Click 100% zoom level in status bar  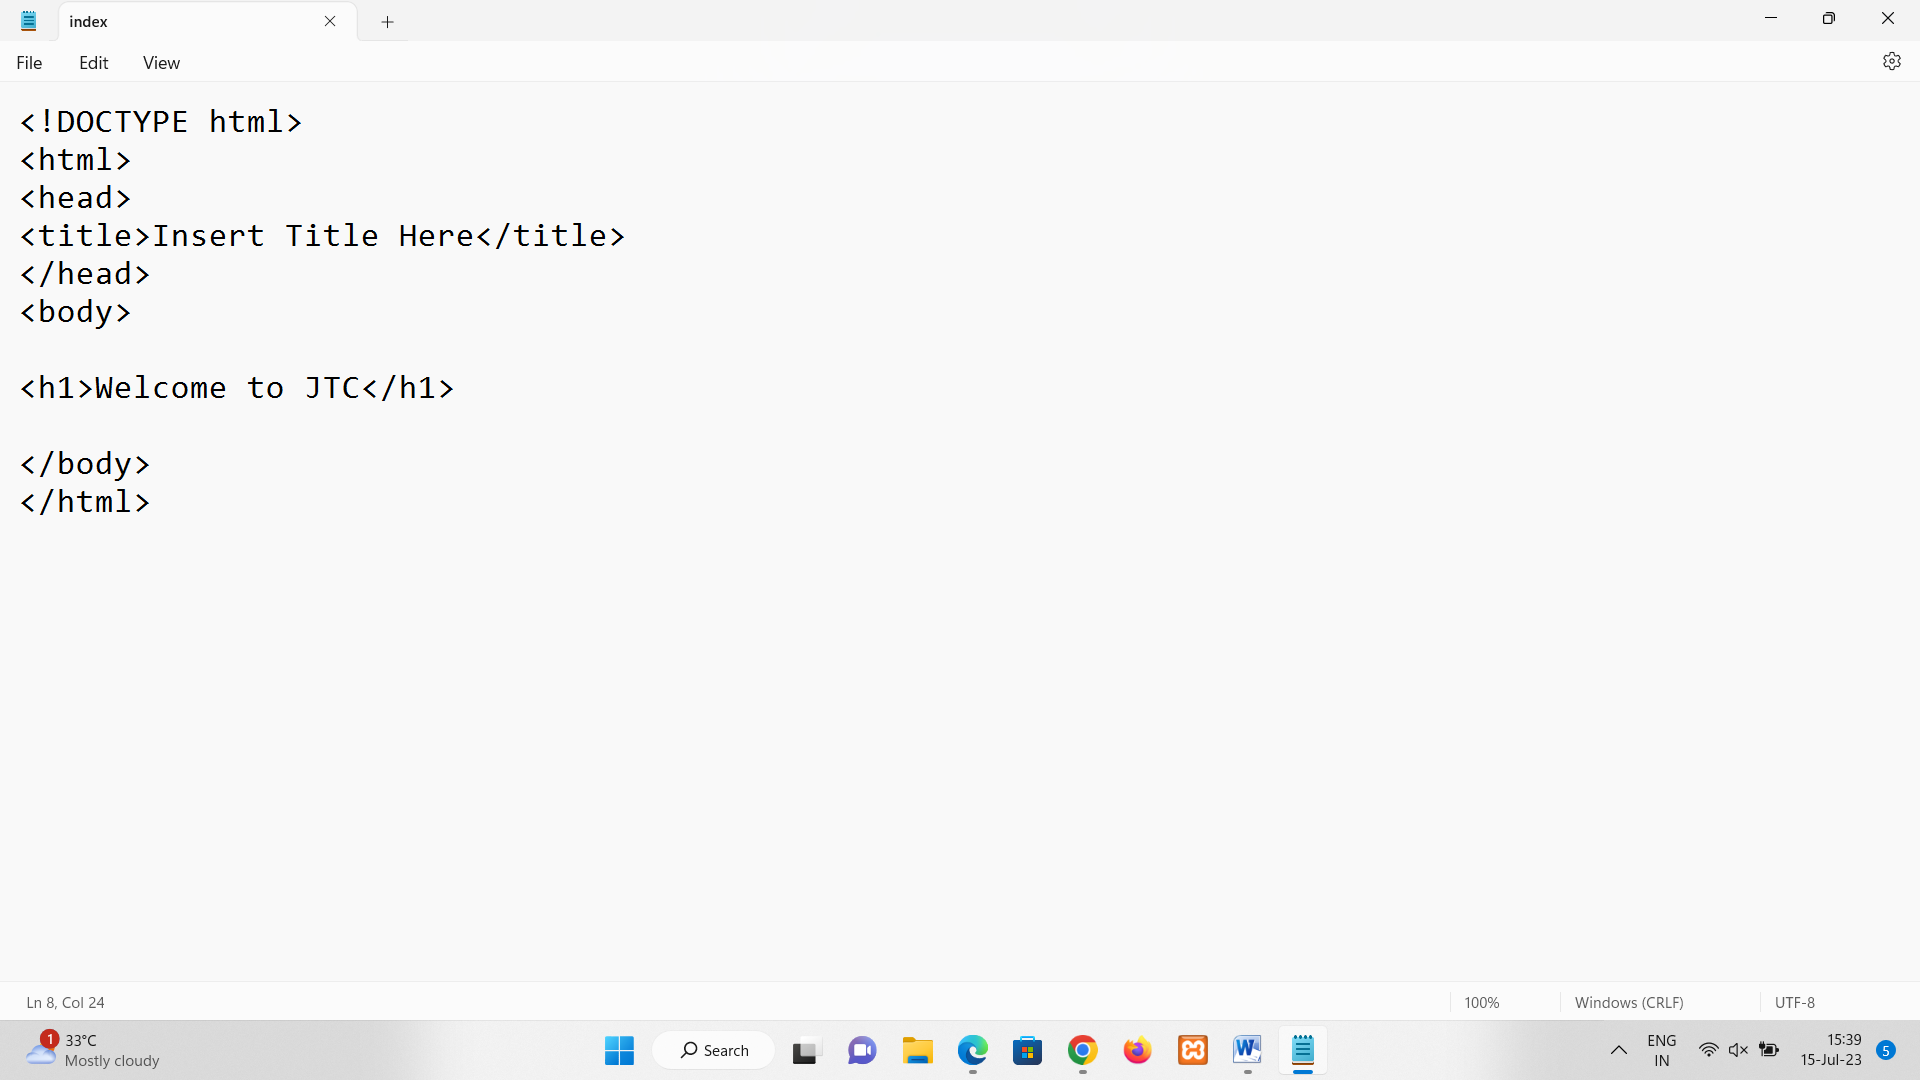(x=1481, y=1002)
